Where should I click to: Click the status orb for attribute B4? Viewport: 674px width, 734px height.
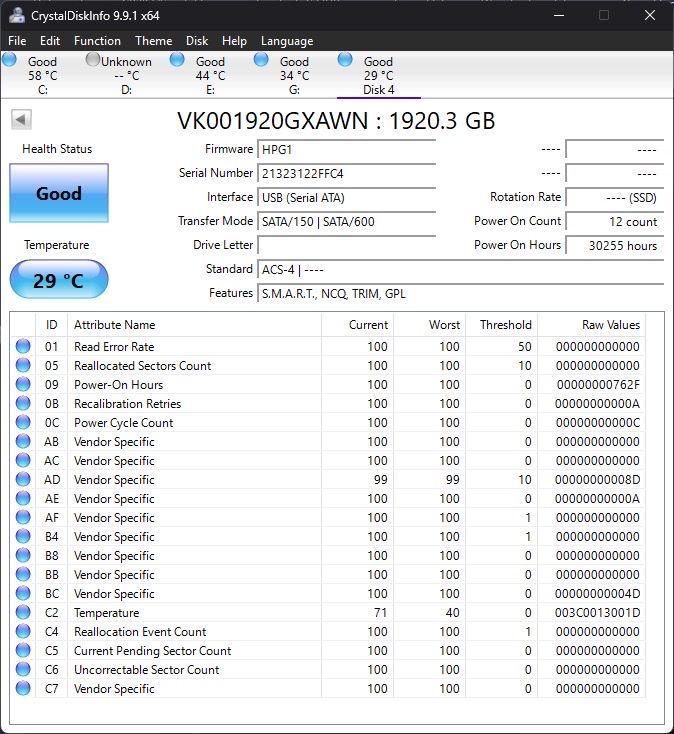coord(23,536)
